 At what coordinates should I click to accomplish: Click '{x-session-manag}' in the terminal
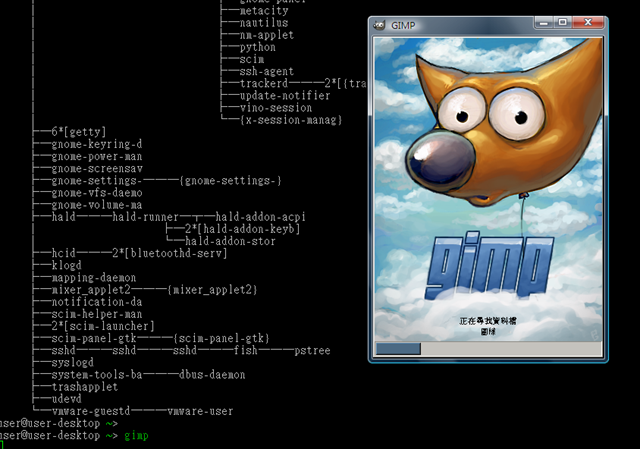click(291, 120)
